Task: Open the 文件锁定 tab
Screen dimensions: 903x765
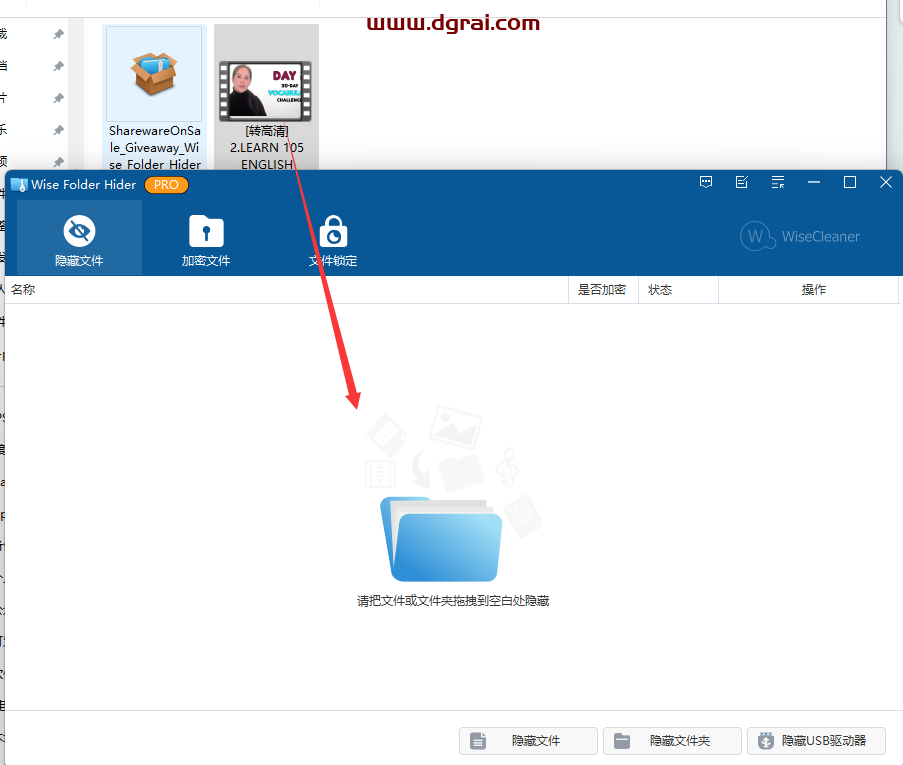Action: tap(333, 238)
